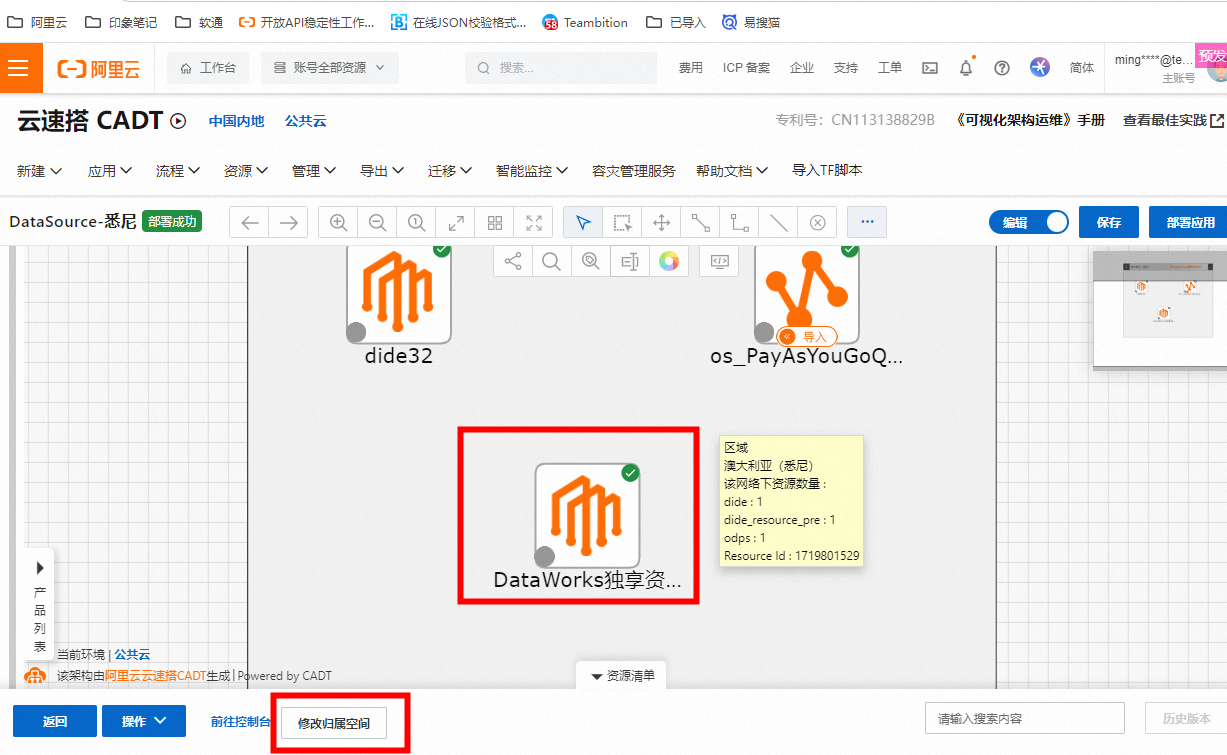Select the diagonal connector tool
Viewport: 1227px width, 755px height.
pos(700,222)
